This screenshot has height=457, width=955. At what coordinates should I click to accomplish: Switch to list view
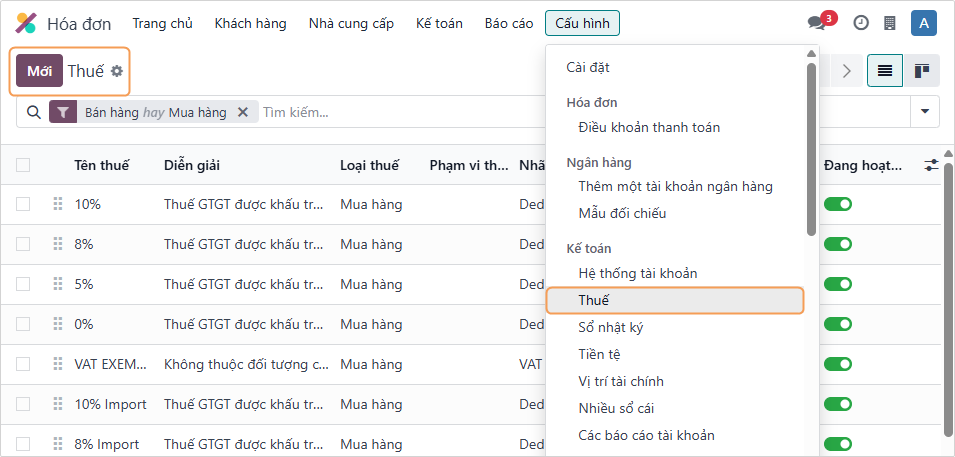[x=885, y=71]
